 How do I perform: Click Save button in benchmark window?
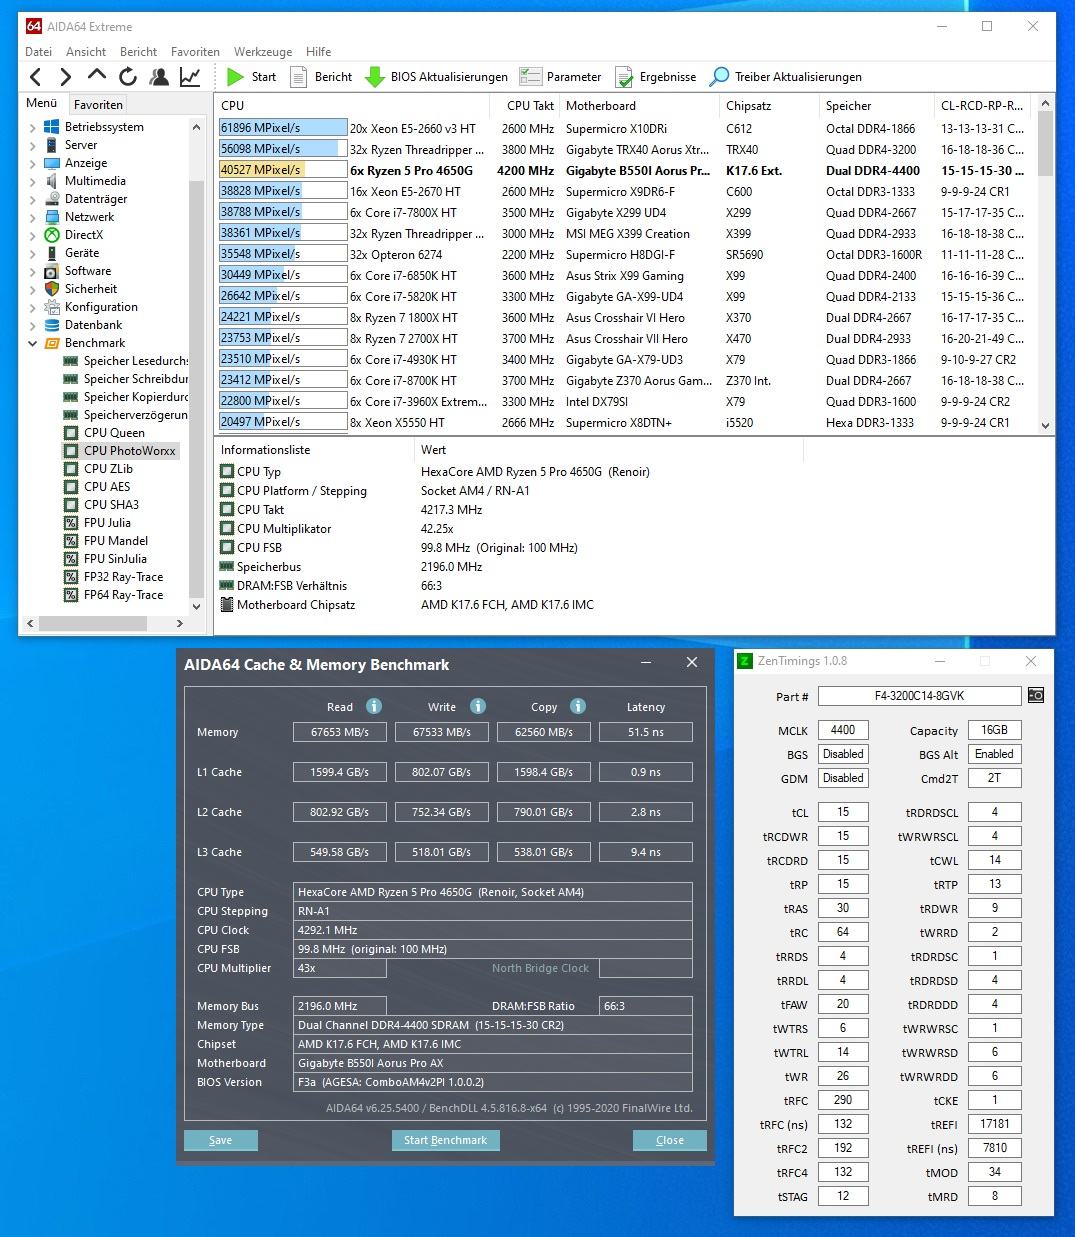pos(221,1140)
